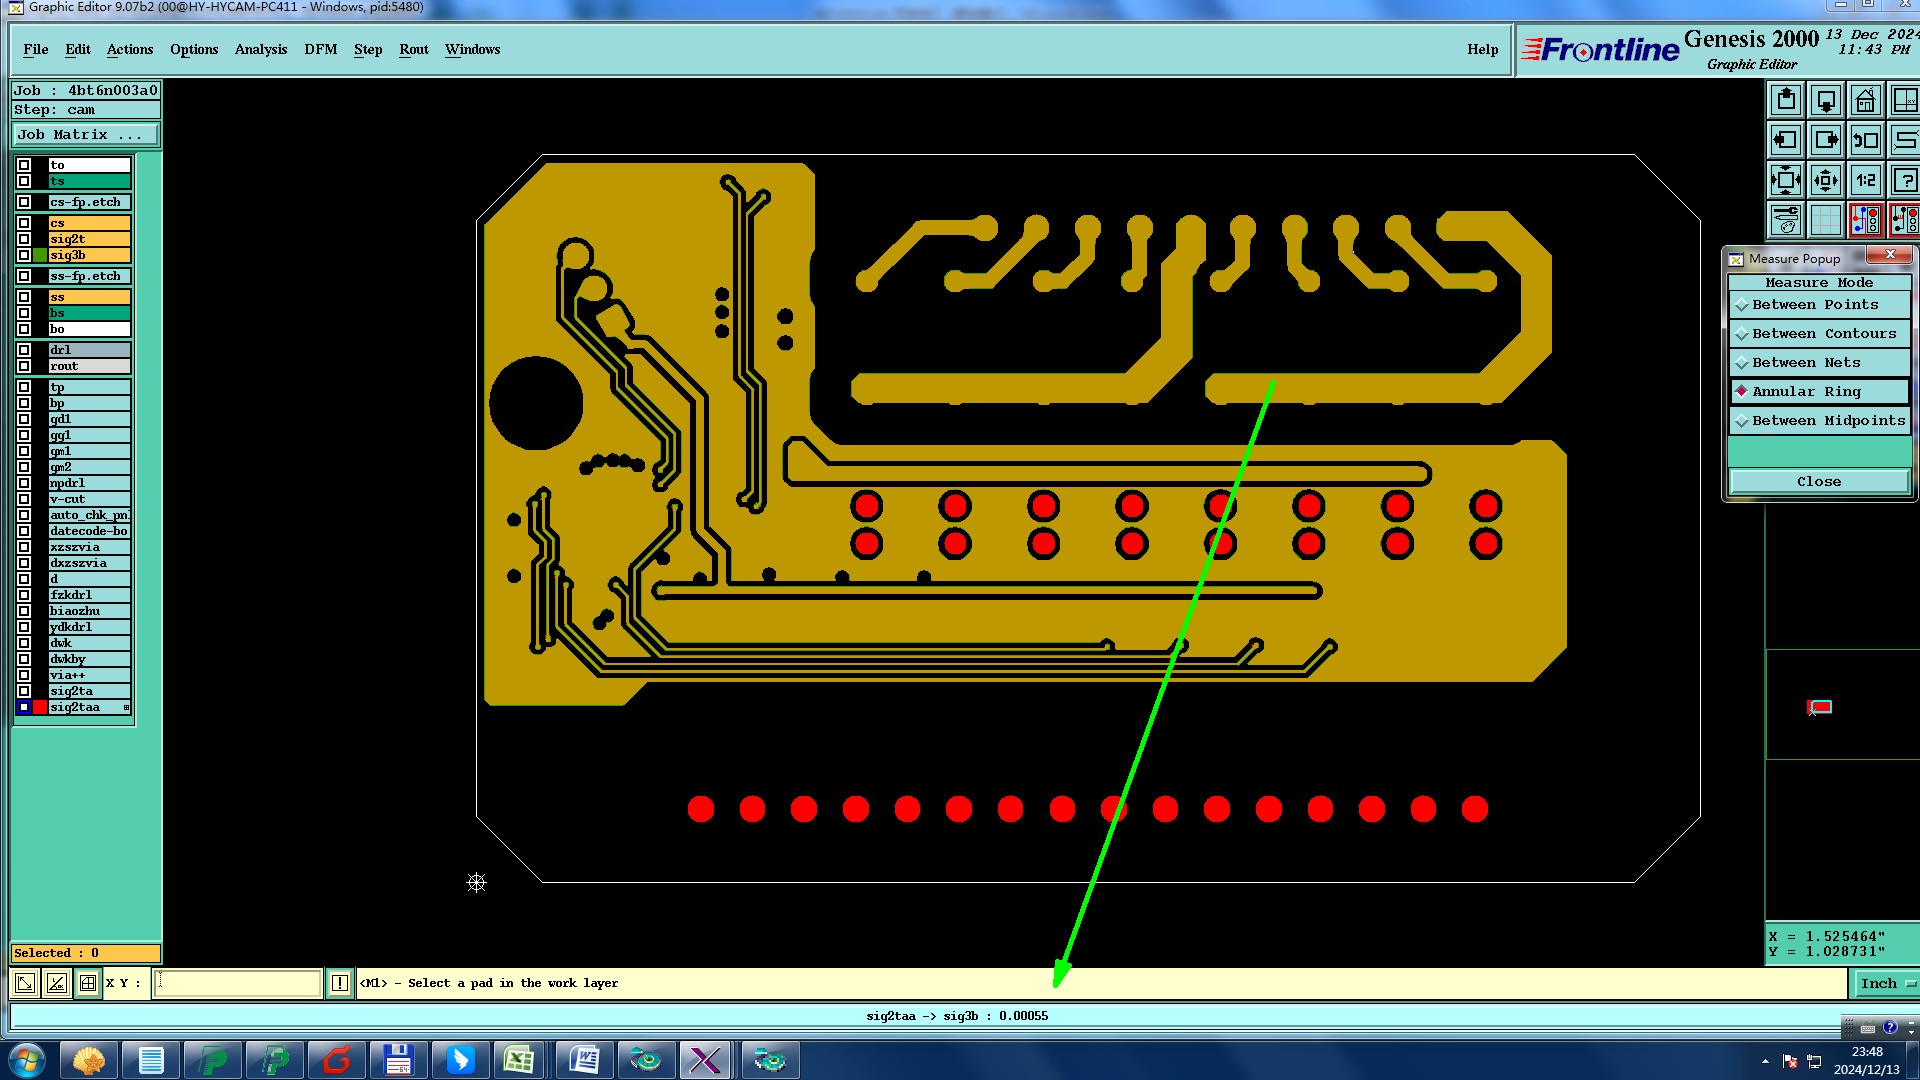This screenshot has width=1920, height=1080.
Task: Open the wrench and palette settings icon
Action: pyautogui.click(x=1786, y=220)
